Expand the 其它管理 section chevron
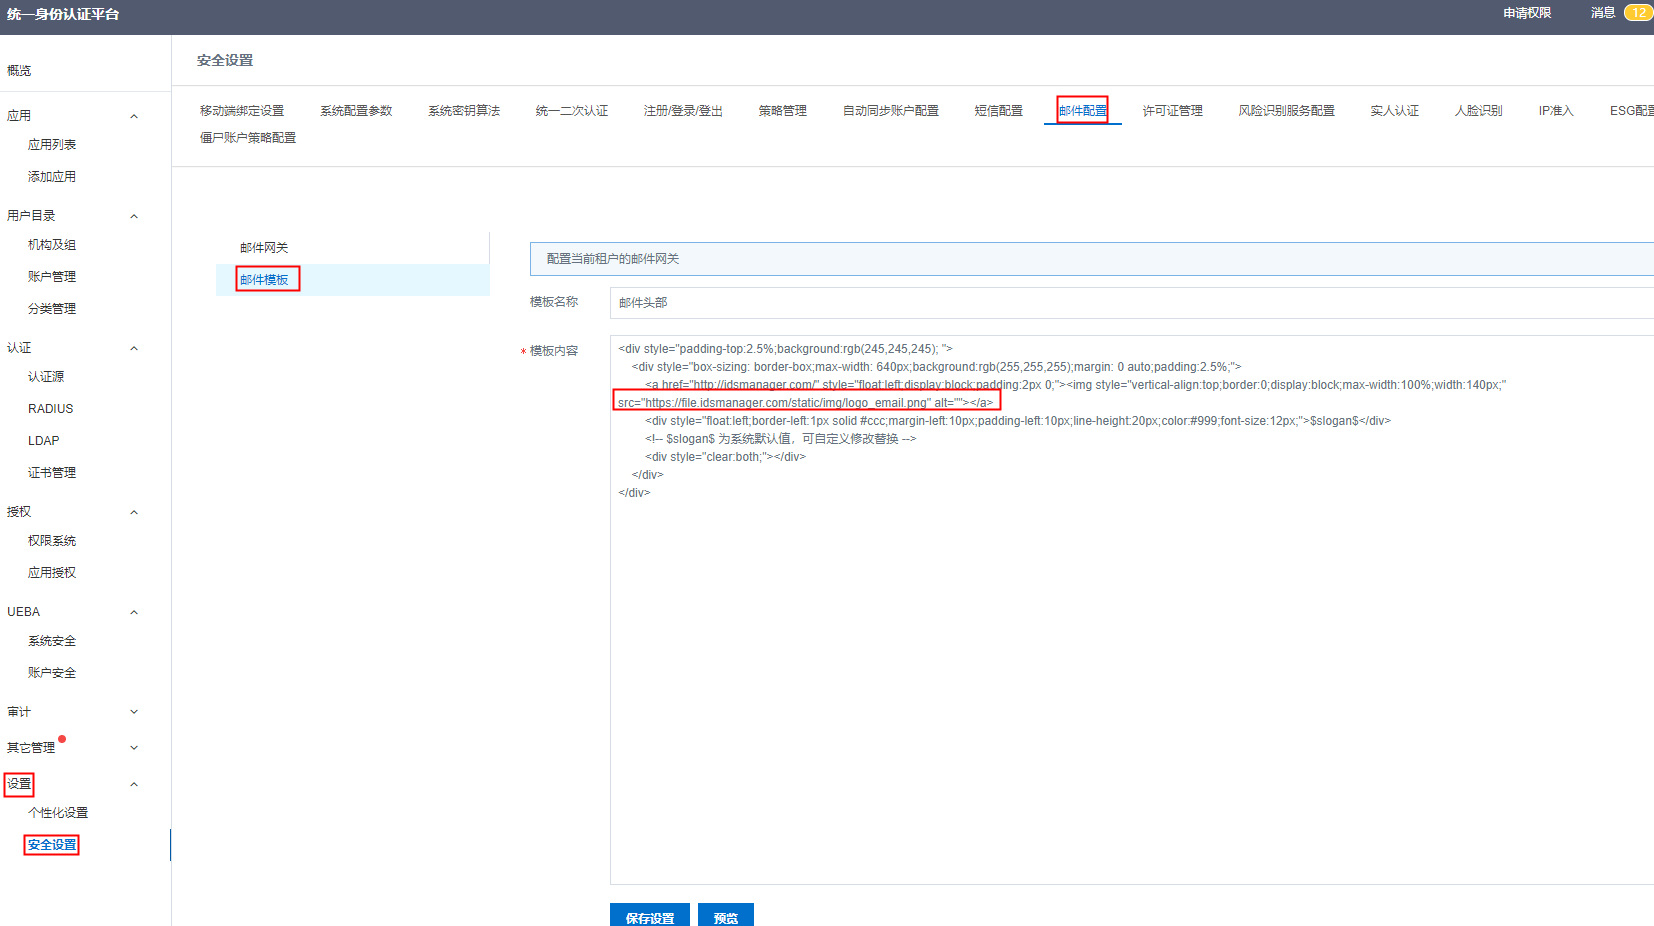 pyautogui.click(x=134, y=748)
